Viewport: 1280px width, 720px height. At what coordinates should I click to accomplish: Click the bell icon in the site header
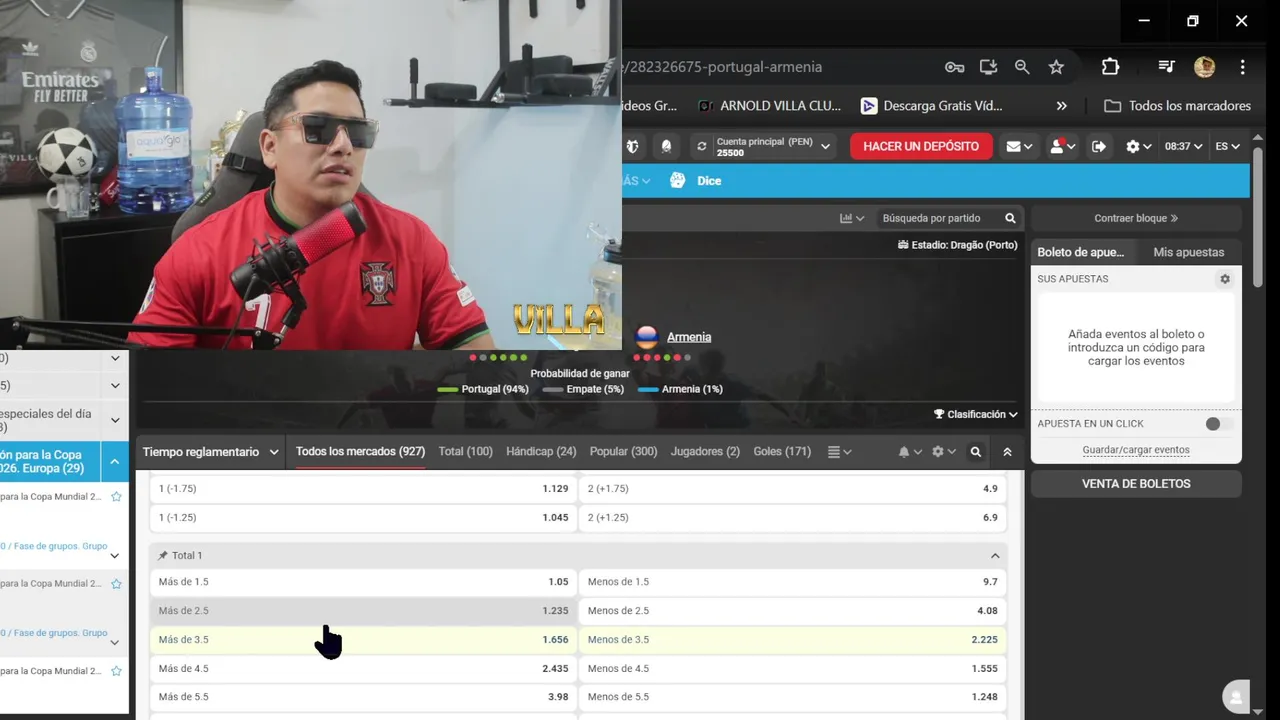point(666,146)
